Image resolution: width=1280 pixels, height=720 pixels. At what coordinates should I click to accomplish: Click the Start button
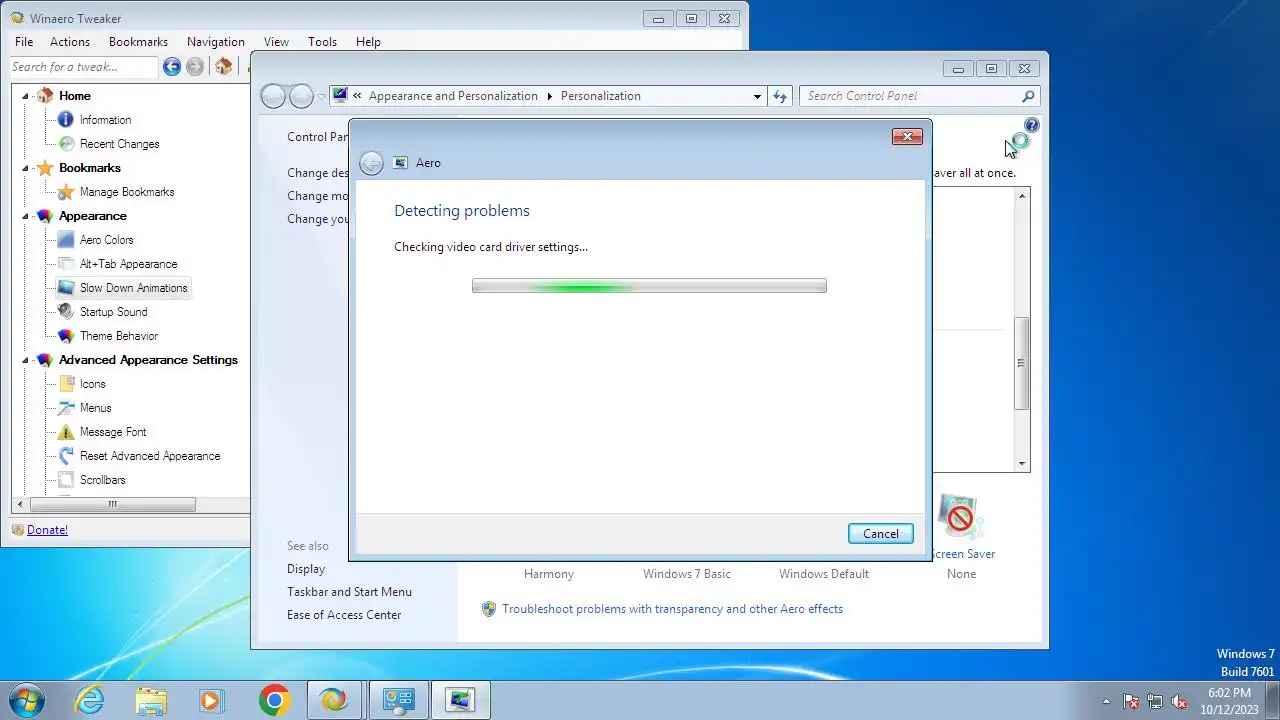(x=26, y=700)
